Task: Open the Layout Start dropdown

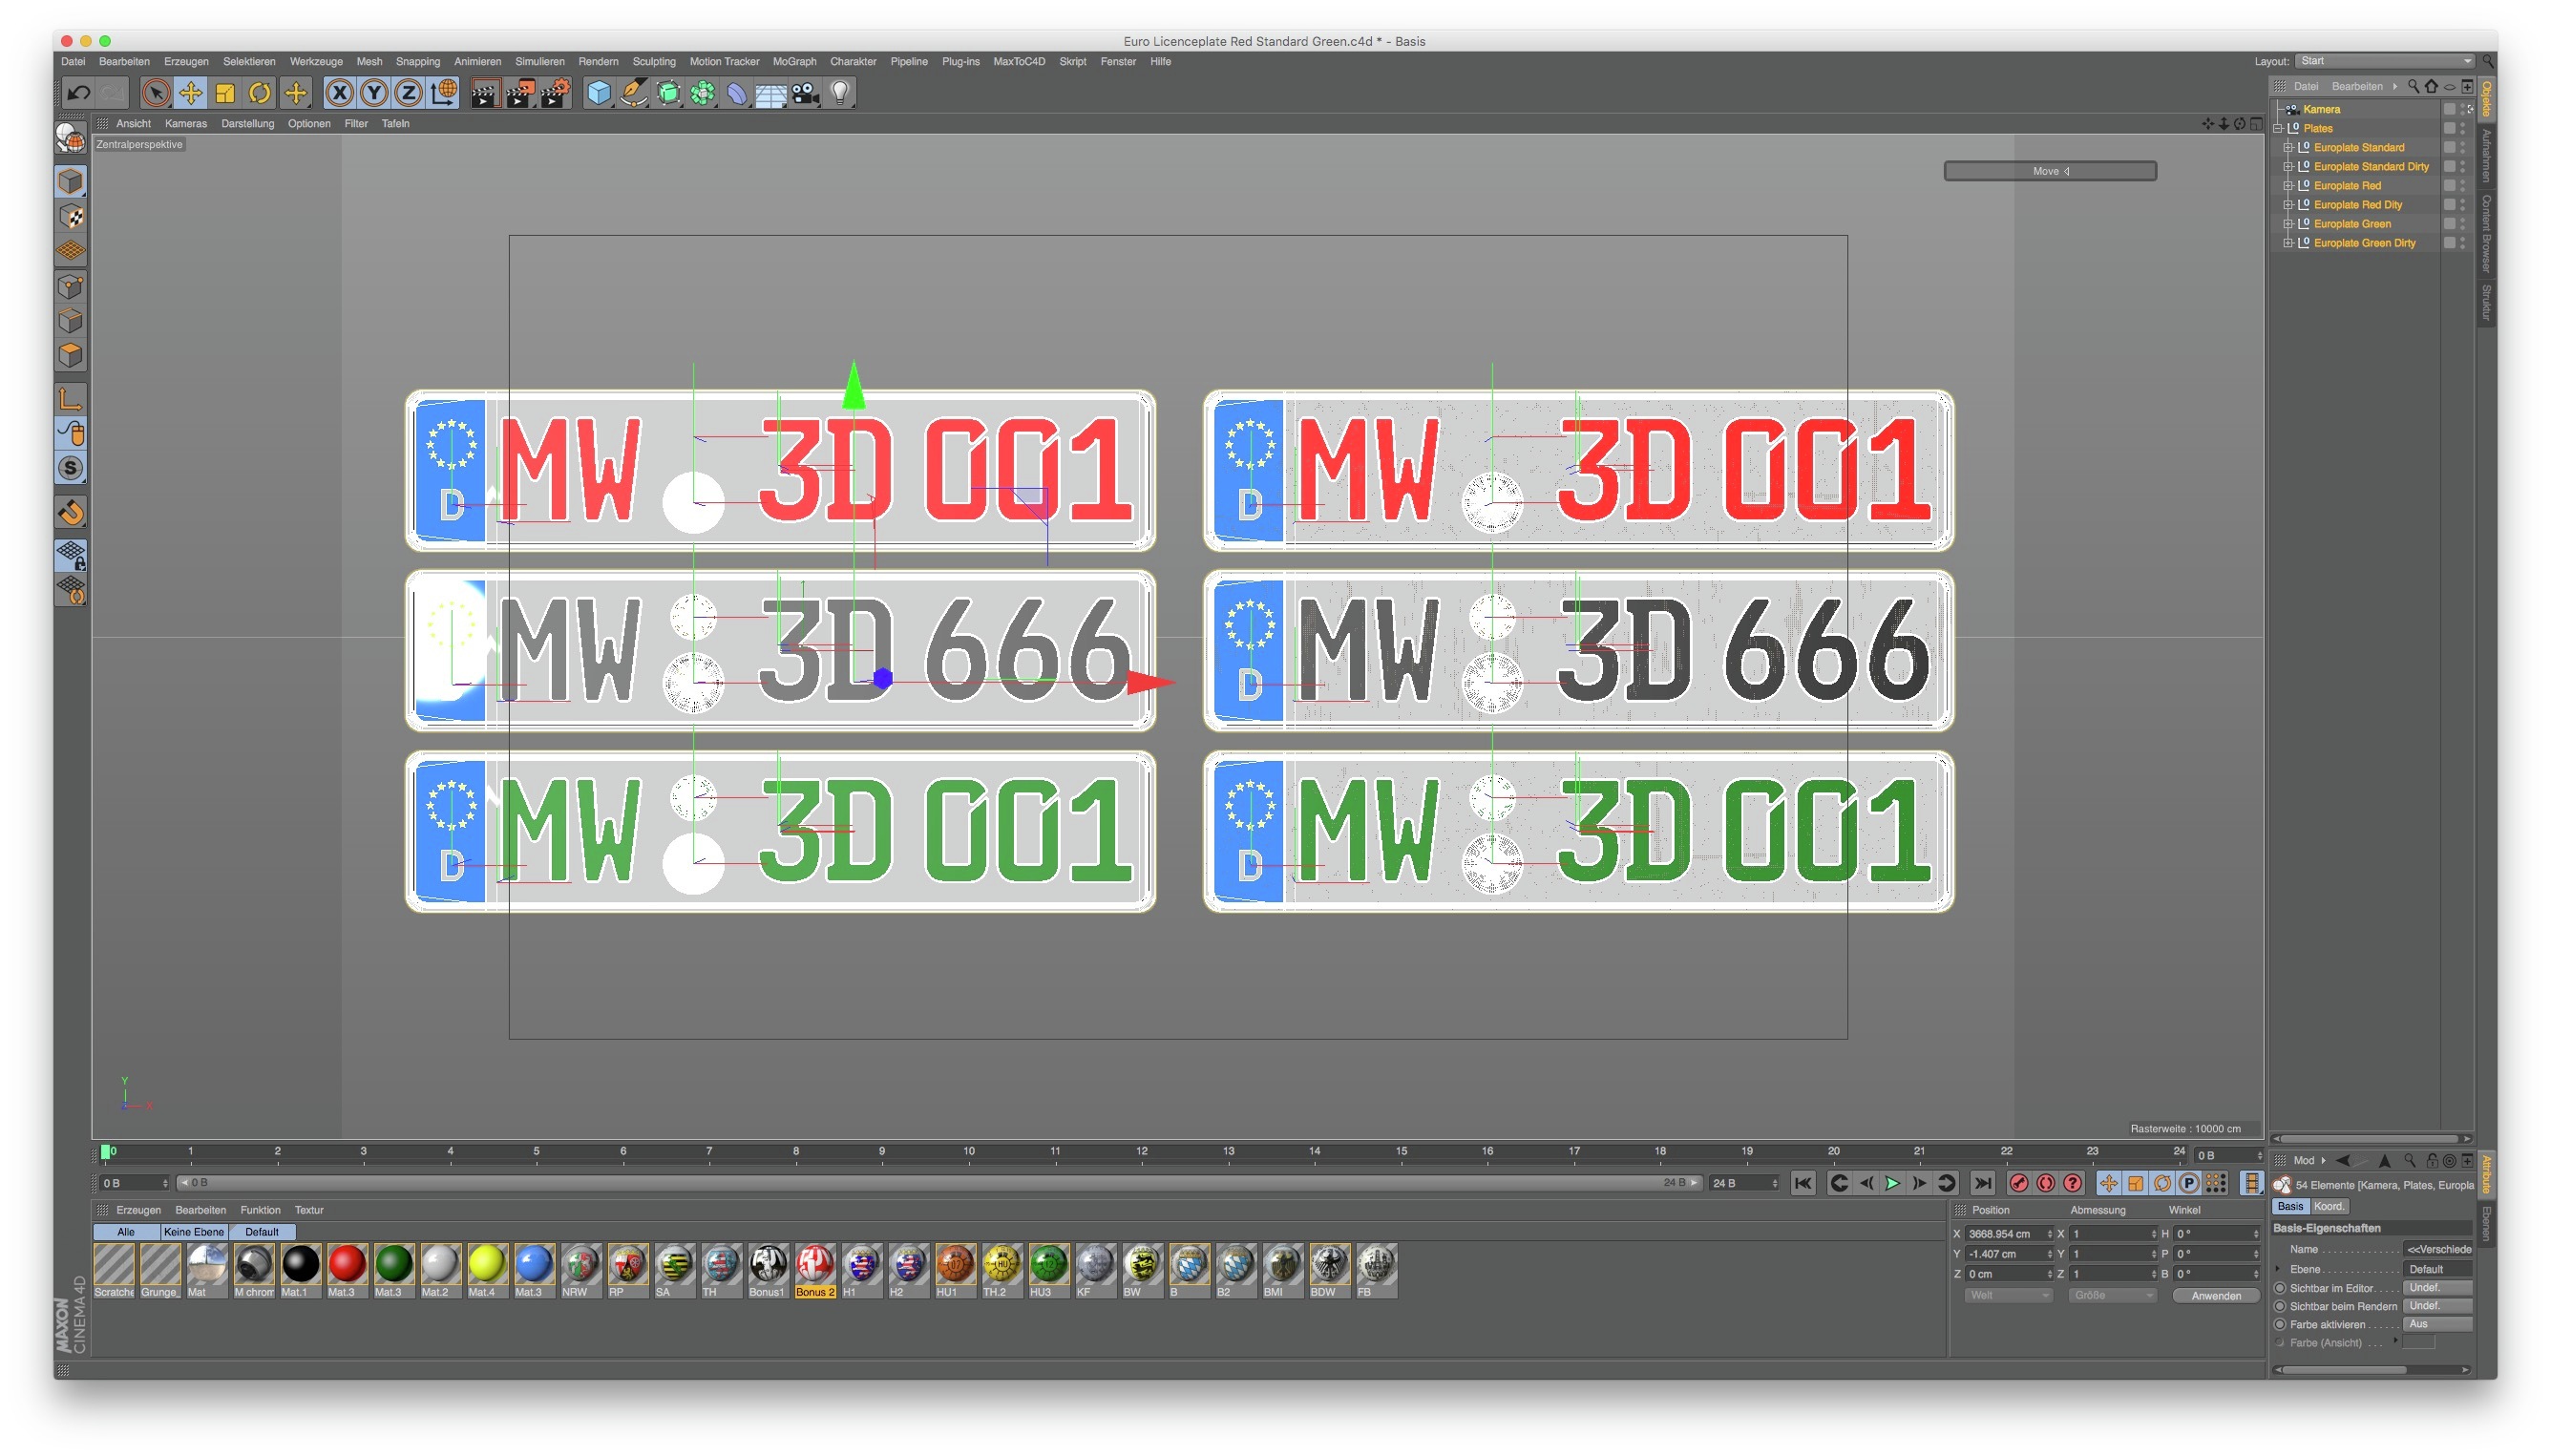Action: point(2384,61)
